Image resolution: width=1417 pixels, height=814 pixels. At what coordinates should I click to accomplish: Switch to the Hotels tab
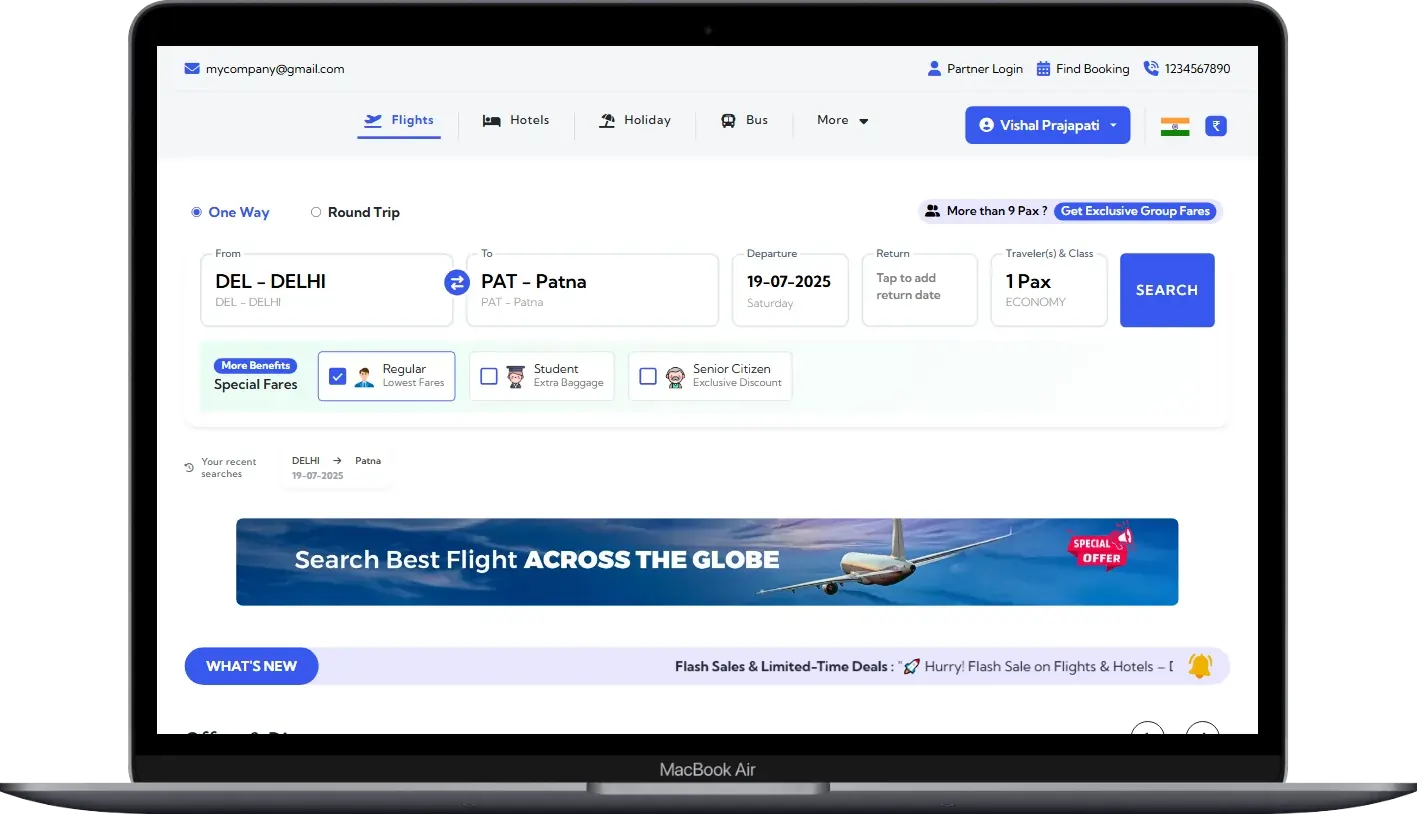pos(516,120)
